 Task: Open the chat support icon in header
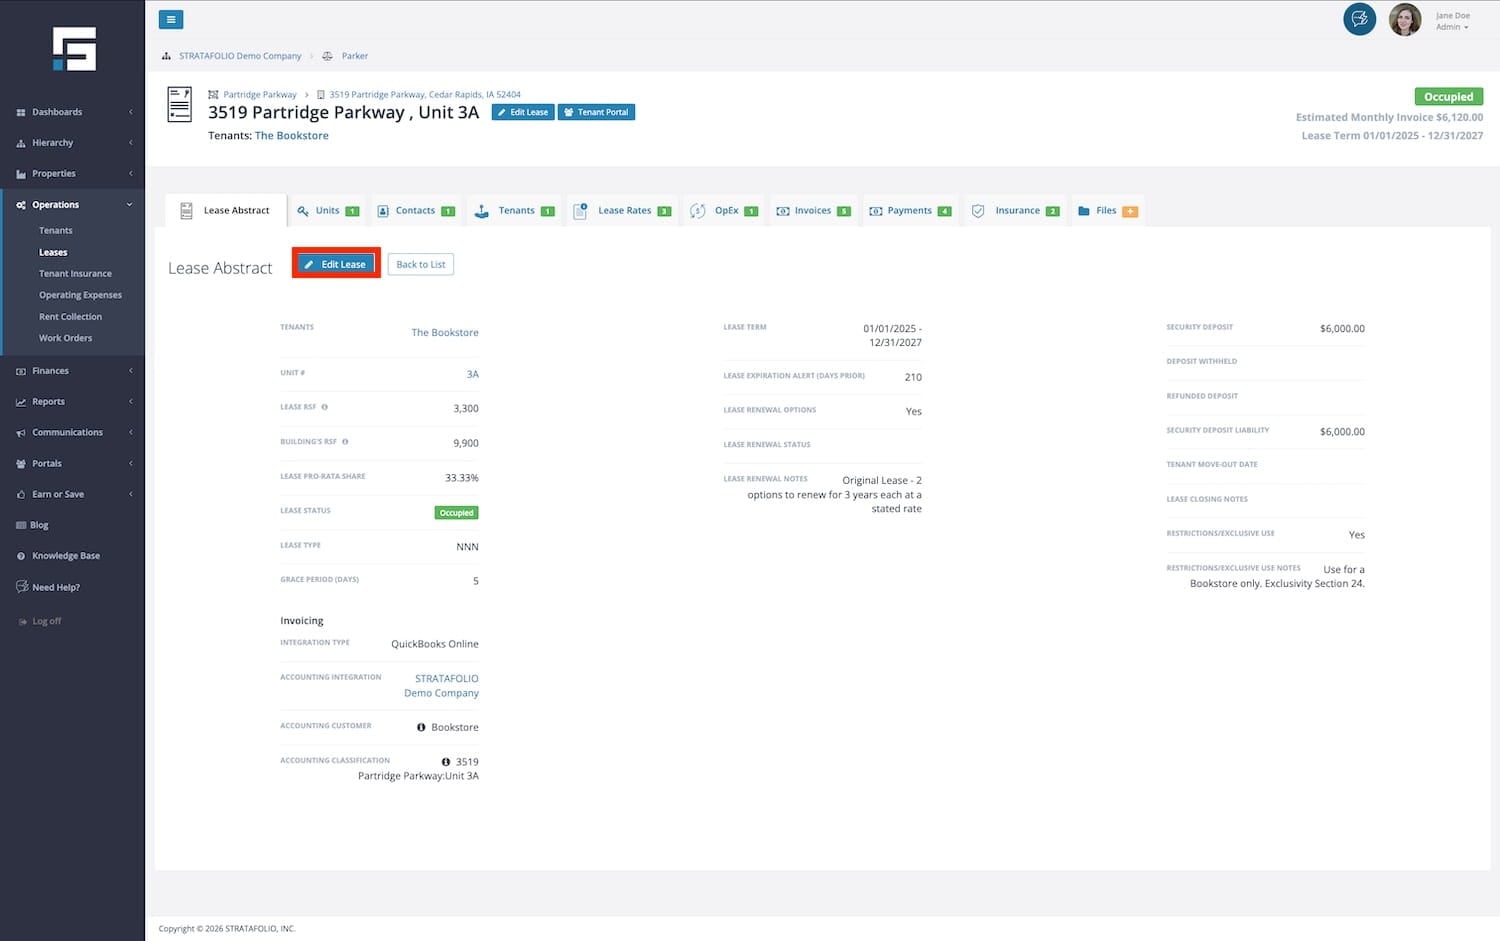tap(1359, 19)
